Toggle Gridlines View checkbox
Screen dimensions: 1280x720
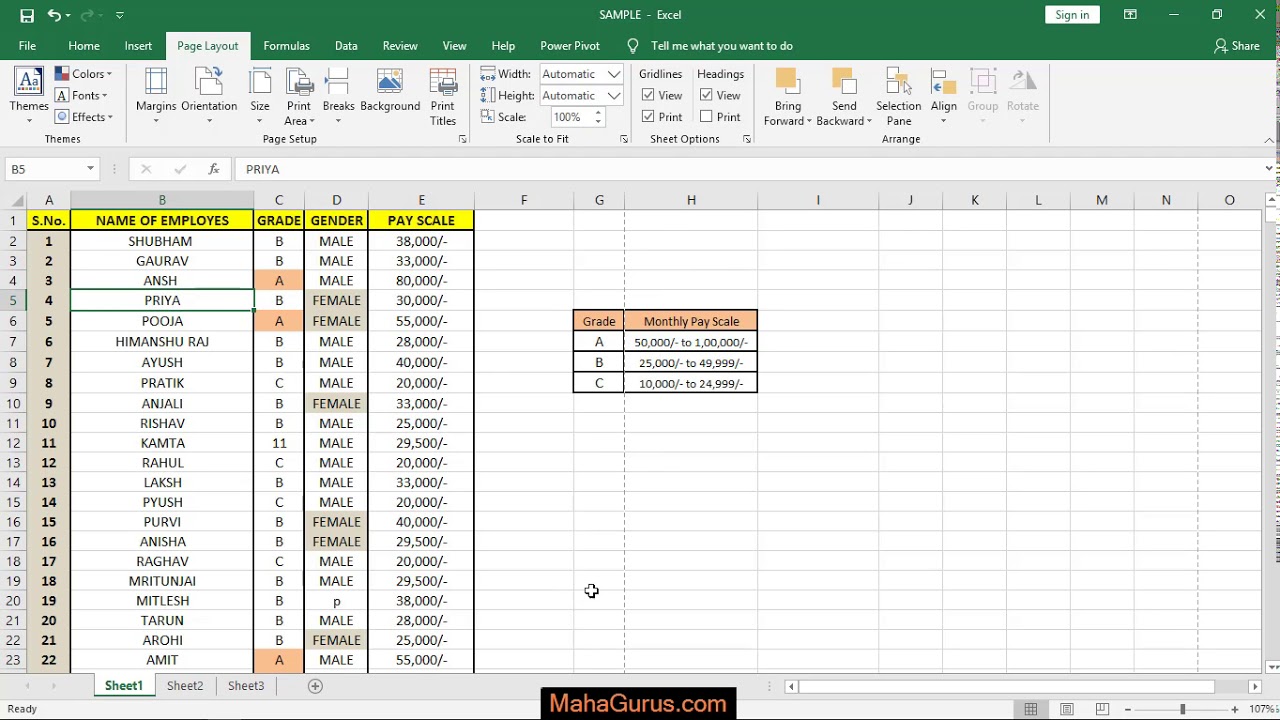click(x=649, y=95)
